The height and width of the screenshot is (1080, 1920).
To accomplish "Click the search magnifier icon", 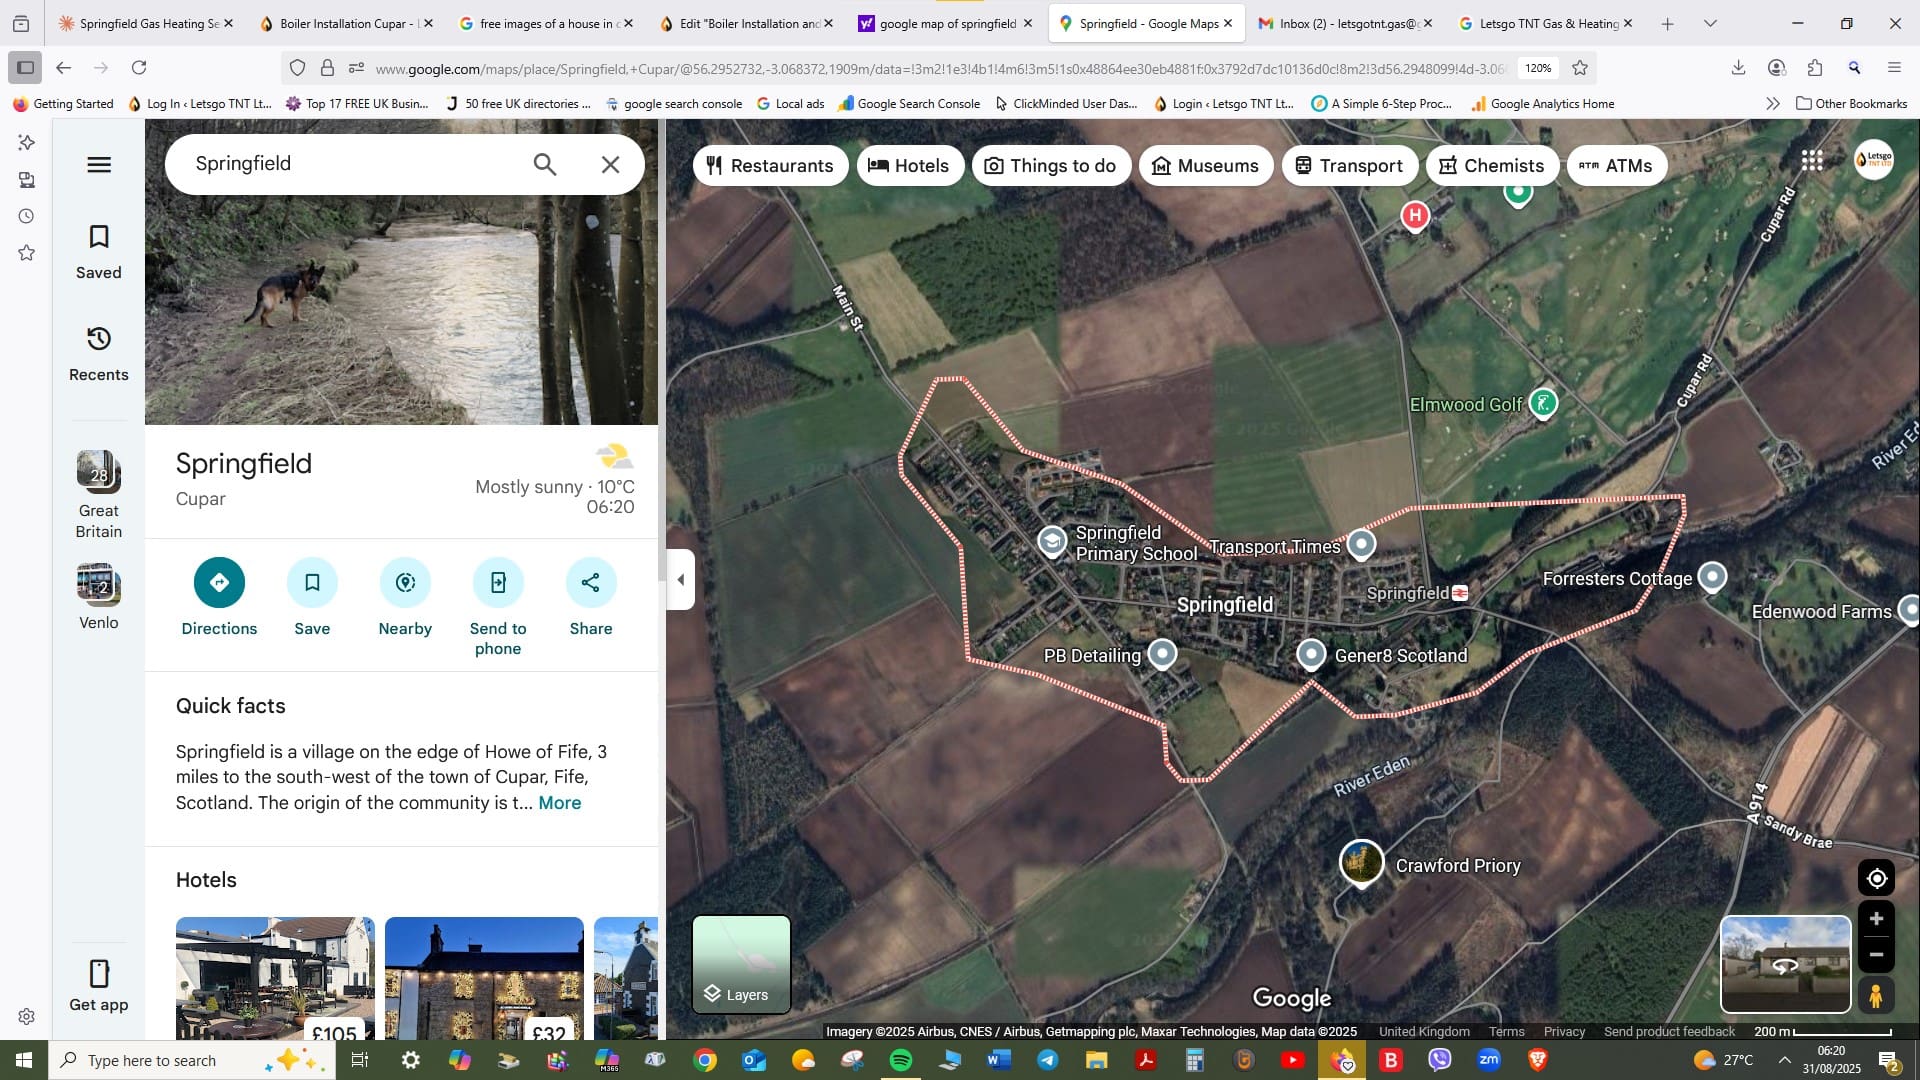I will click(x=545, y=164).
